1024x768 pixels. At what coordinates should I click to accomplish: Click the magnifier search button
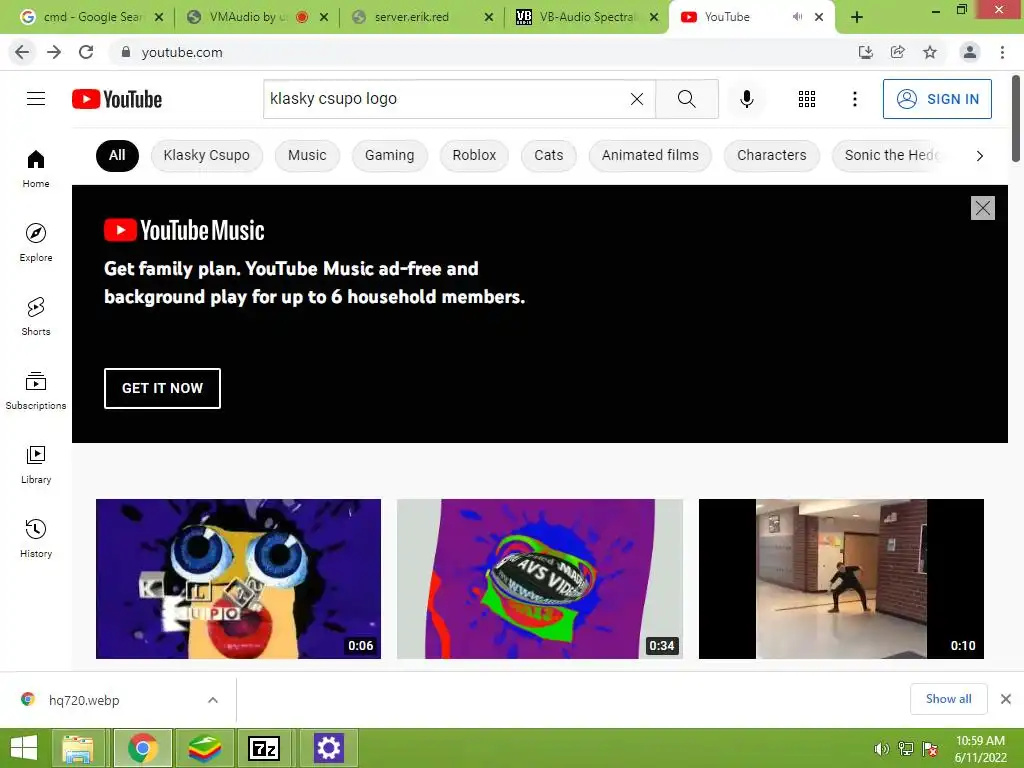[x=686, y=99]
